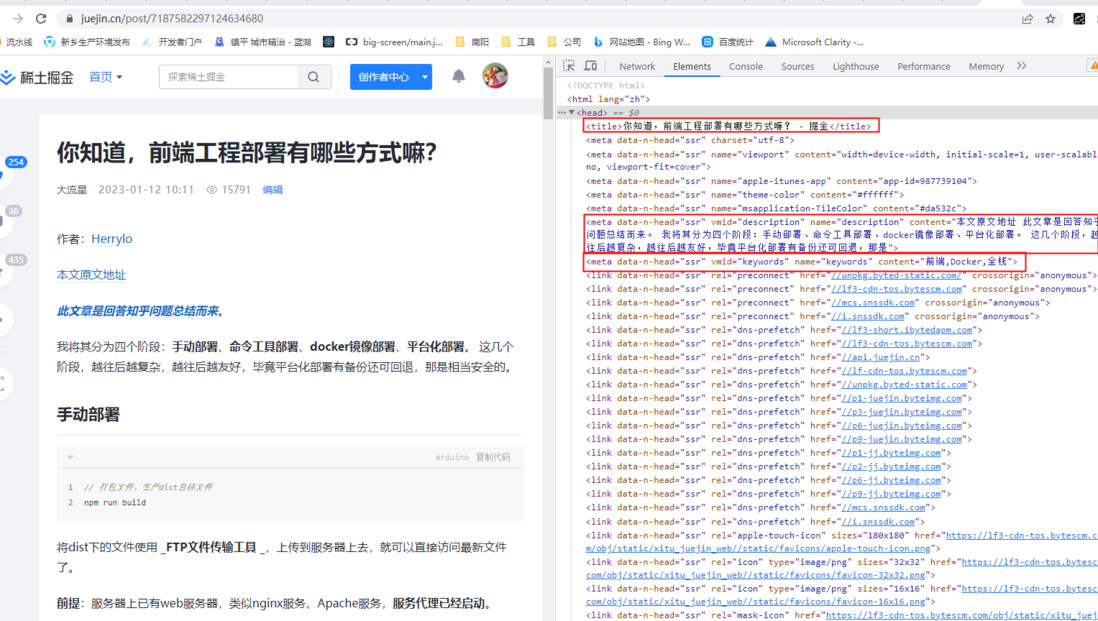
Task: Select the title element row in DOM
Action: [729, 127]
